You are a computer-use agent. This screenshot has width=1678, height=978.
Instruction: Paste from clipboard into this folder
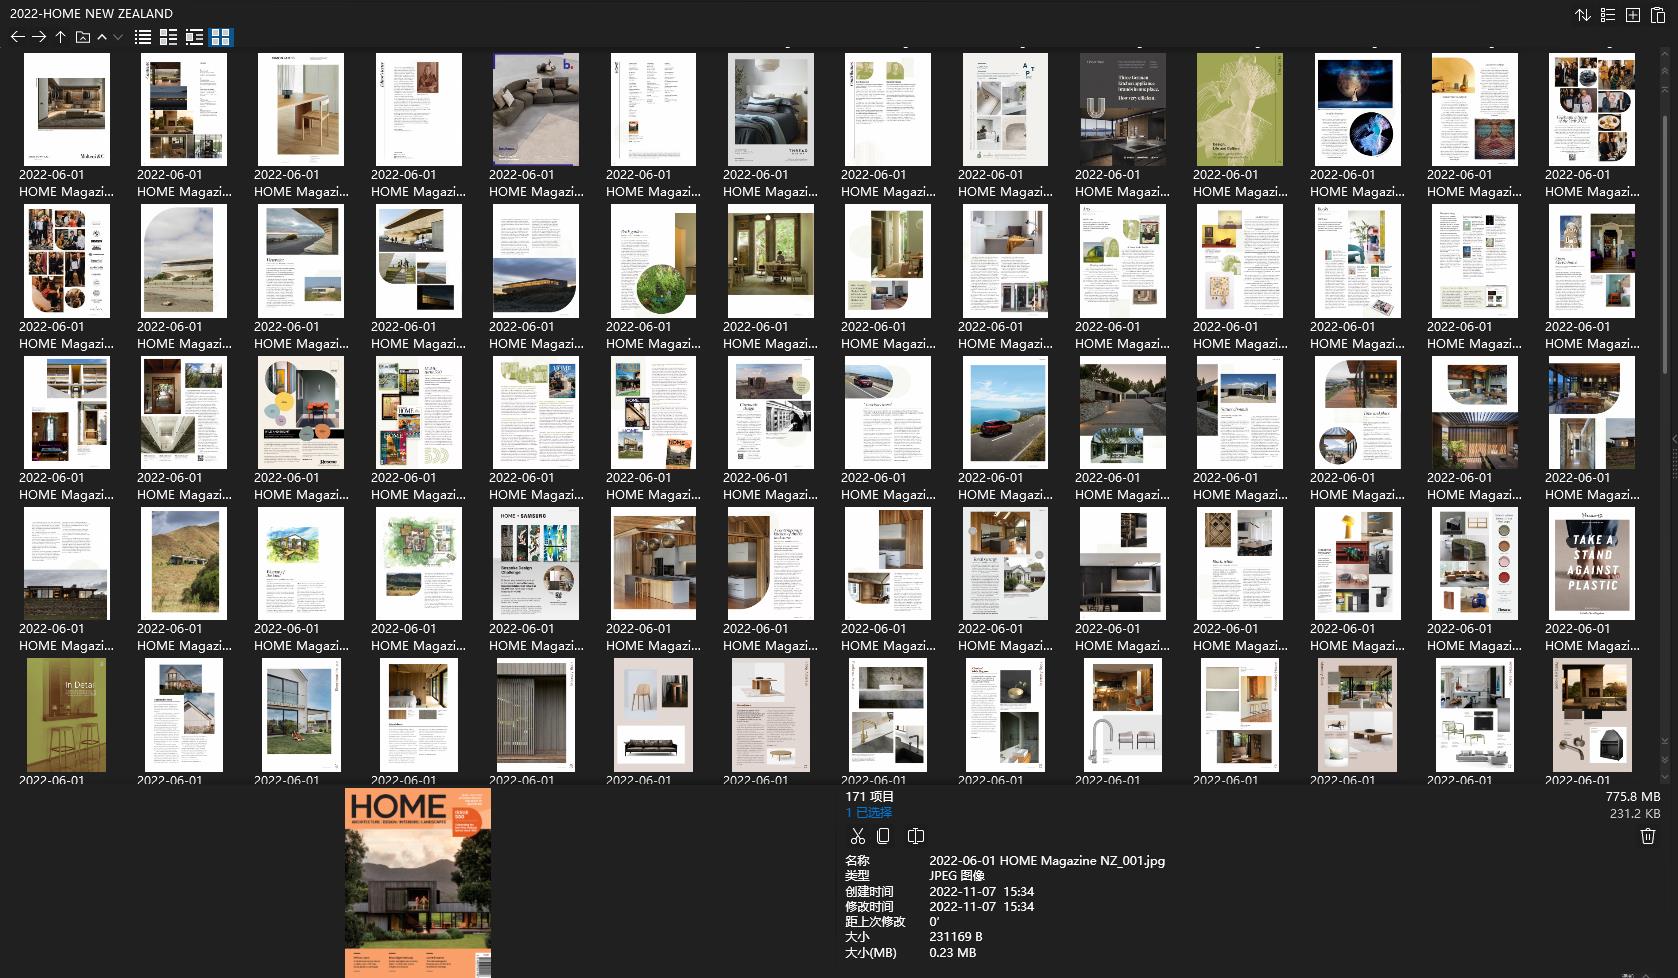point(1658,15)
